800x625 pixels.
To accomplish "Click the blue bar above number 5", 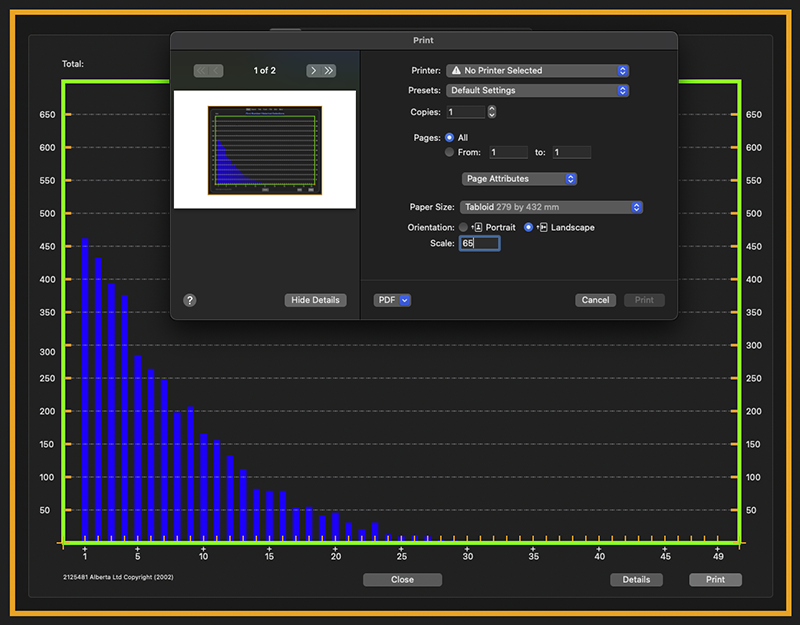I will [138, 448].
